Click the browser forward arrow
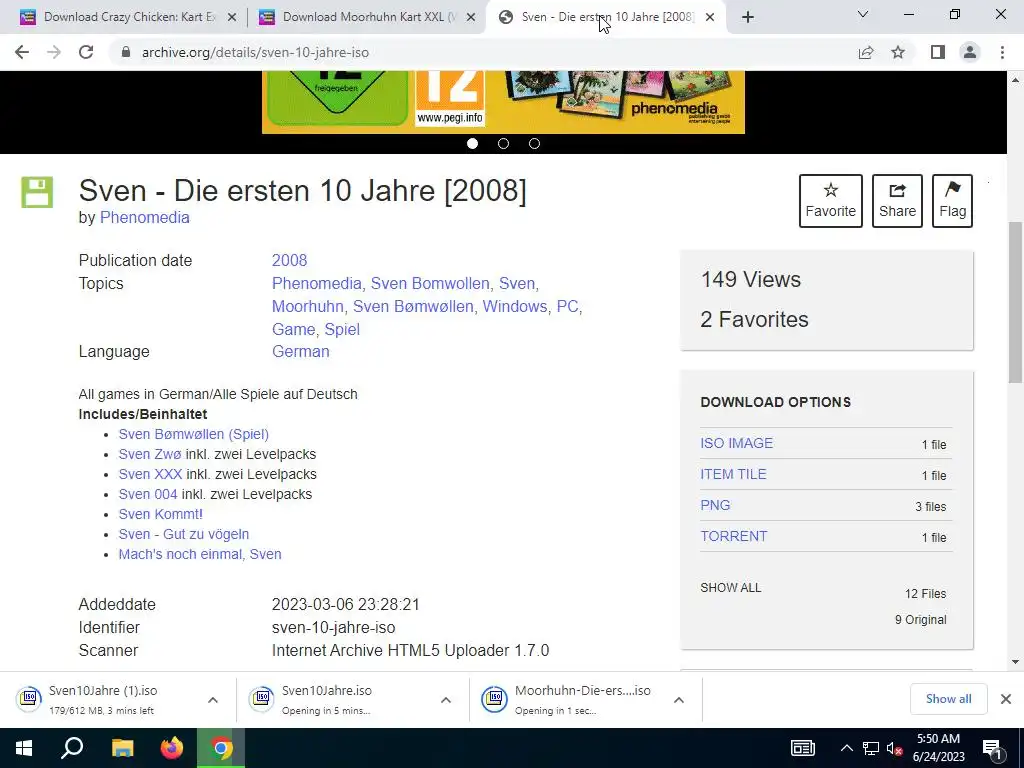 click(x=54, y=52)
